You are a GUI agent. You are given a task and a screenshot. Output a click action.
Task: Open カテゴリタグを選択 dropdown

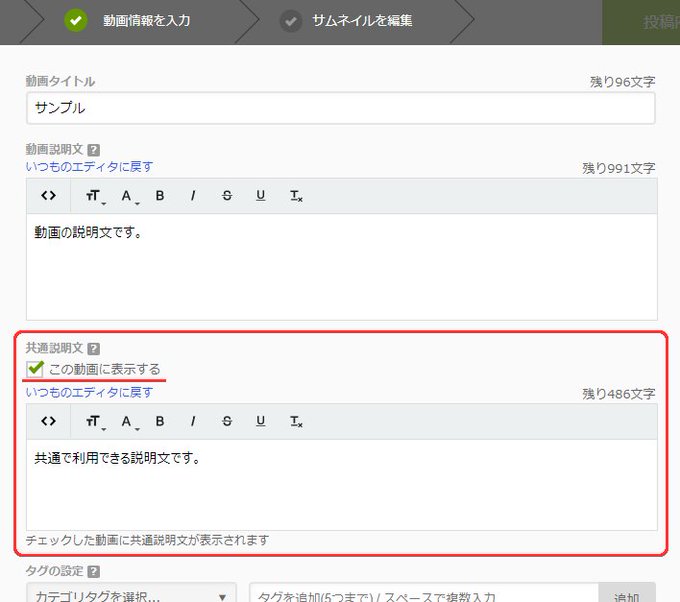131,593
